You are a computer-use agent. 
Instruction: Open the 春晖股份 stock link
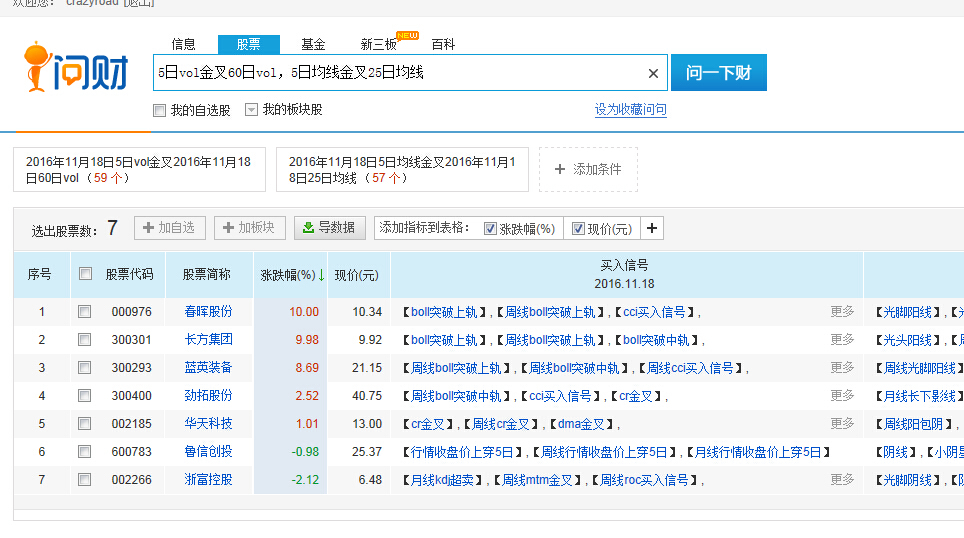208,311
